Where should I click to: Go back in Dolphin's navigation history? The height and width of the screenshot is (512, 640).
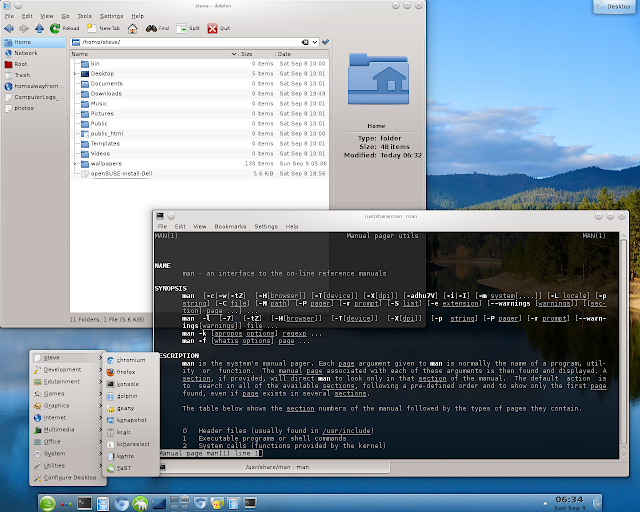click(9, 28)
